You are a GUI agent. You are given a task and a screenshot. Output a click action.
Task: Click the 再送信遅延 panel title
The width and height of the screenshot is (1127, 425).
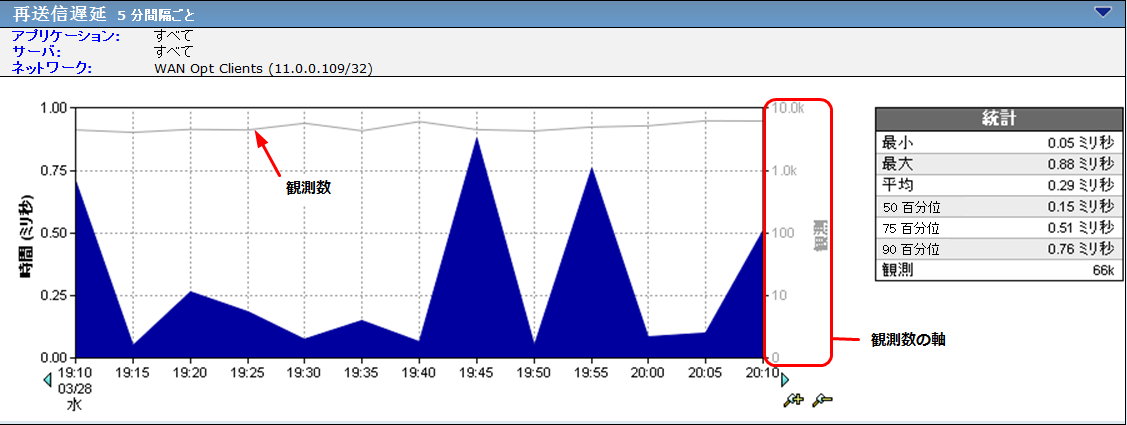[x=59, y=14]
